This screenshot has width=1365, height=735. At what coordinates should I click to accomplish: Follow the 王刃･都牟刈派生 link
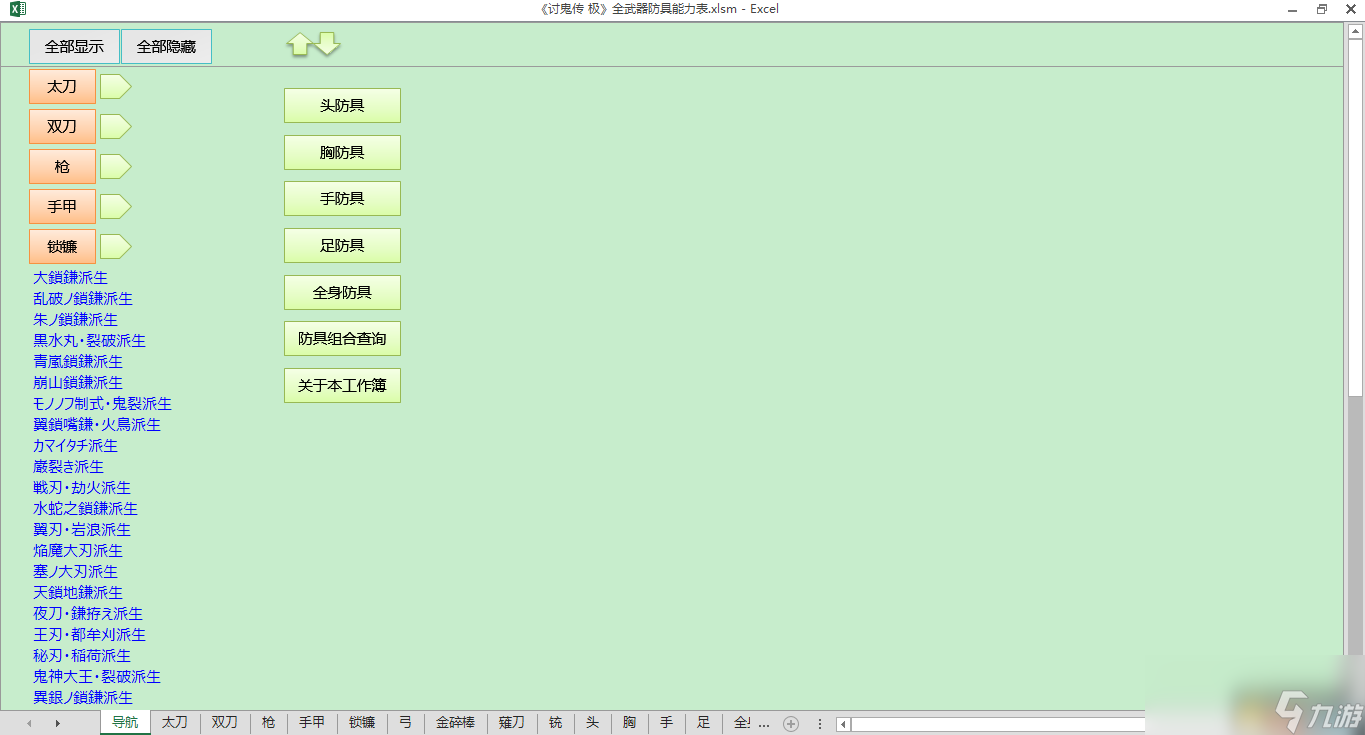pyautogui.click(x=89, y=634)
